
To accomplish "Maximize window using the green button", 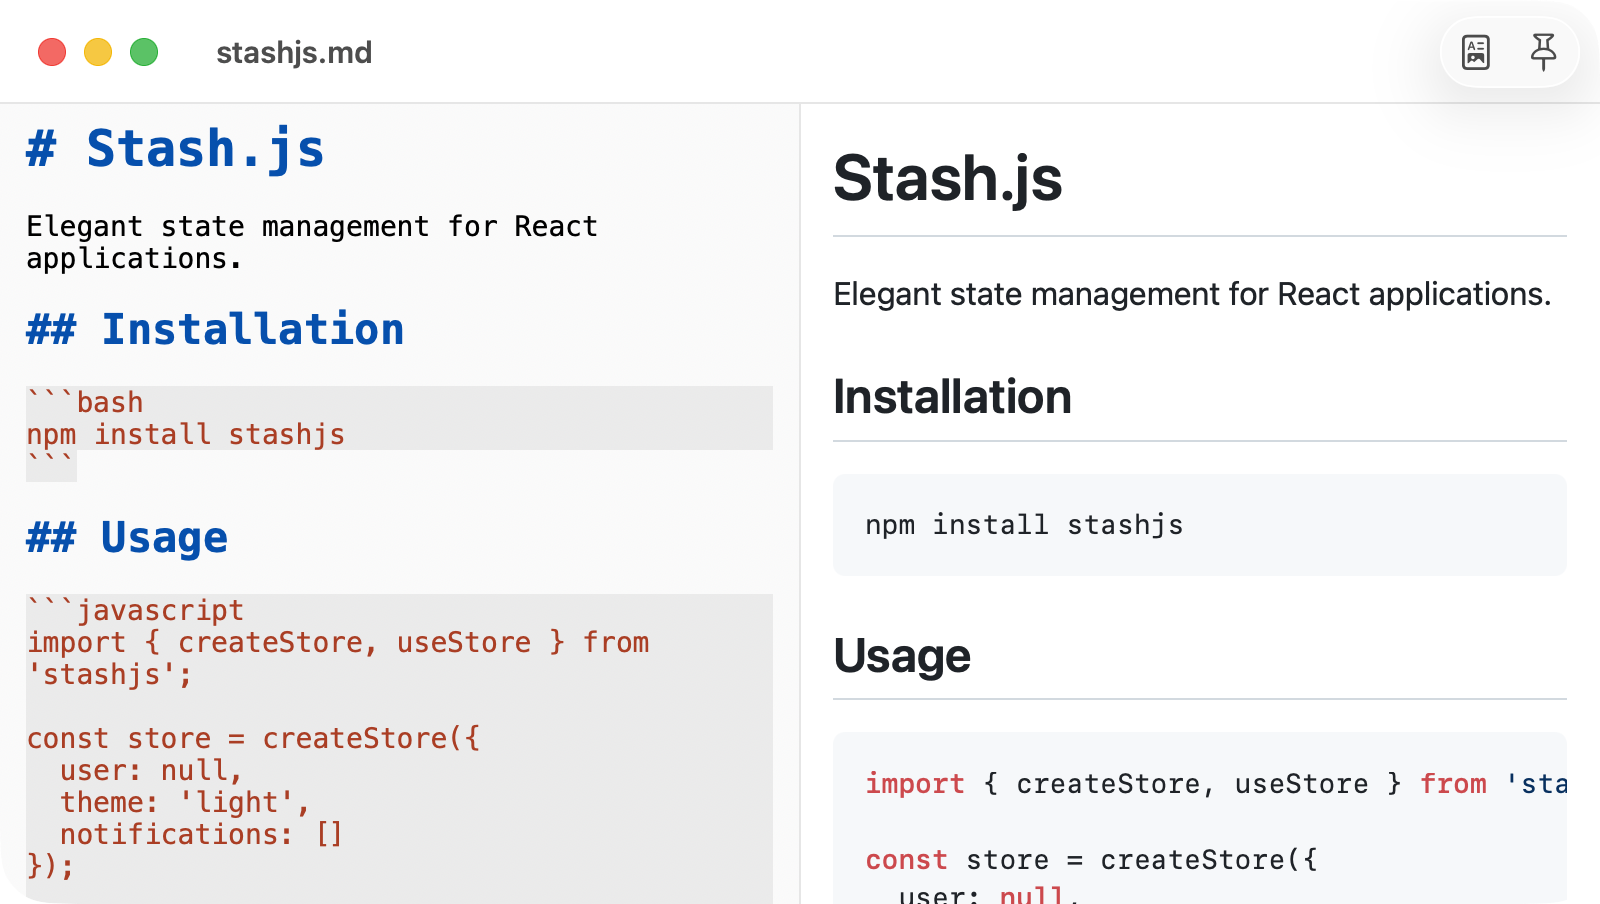I will click(x=144, y=52).
